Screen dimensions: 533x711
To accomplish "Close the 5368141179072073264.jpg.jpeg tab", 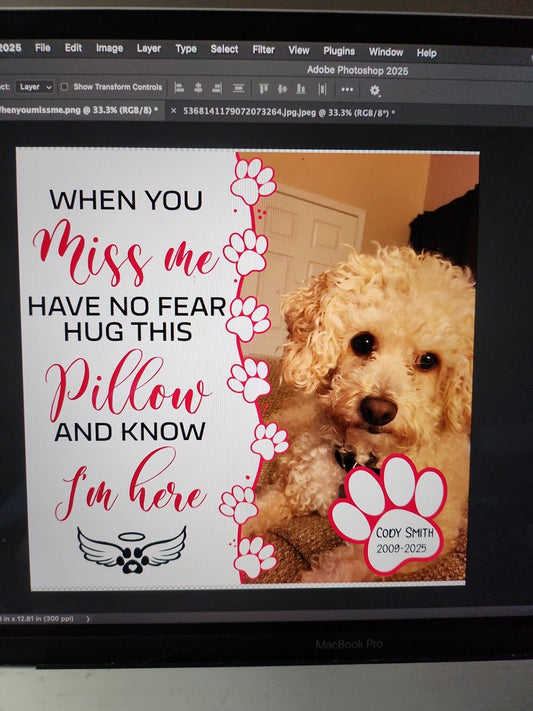I will [173, 111].
